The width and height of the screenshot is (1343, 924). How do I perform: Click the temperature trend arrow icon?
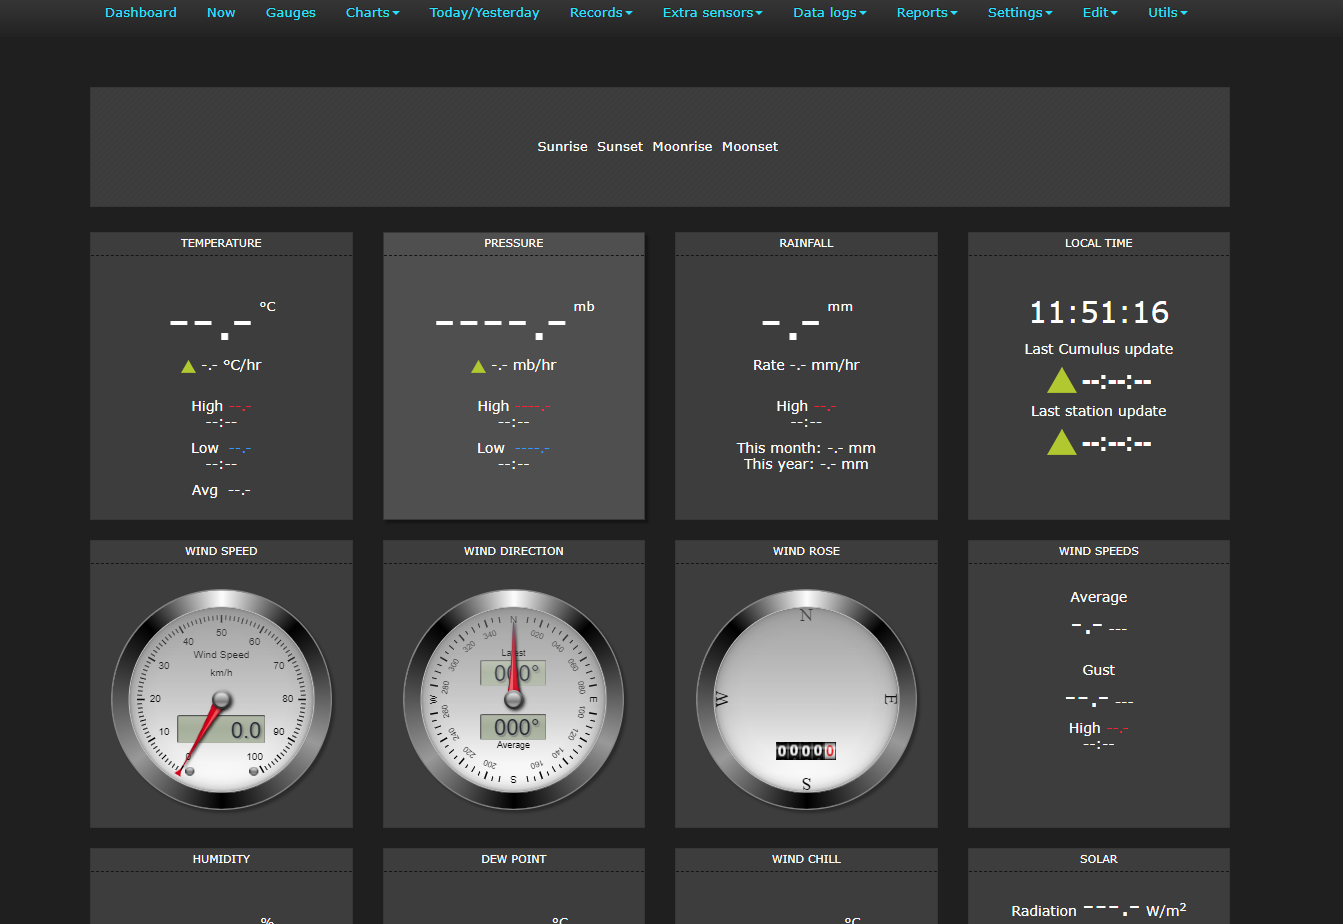[188, 366]
